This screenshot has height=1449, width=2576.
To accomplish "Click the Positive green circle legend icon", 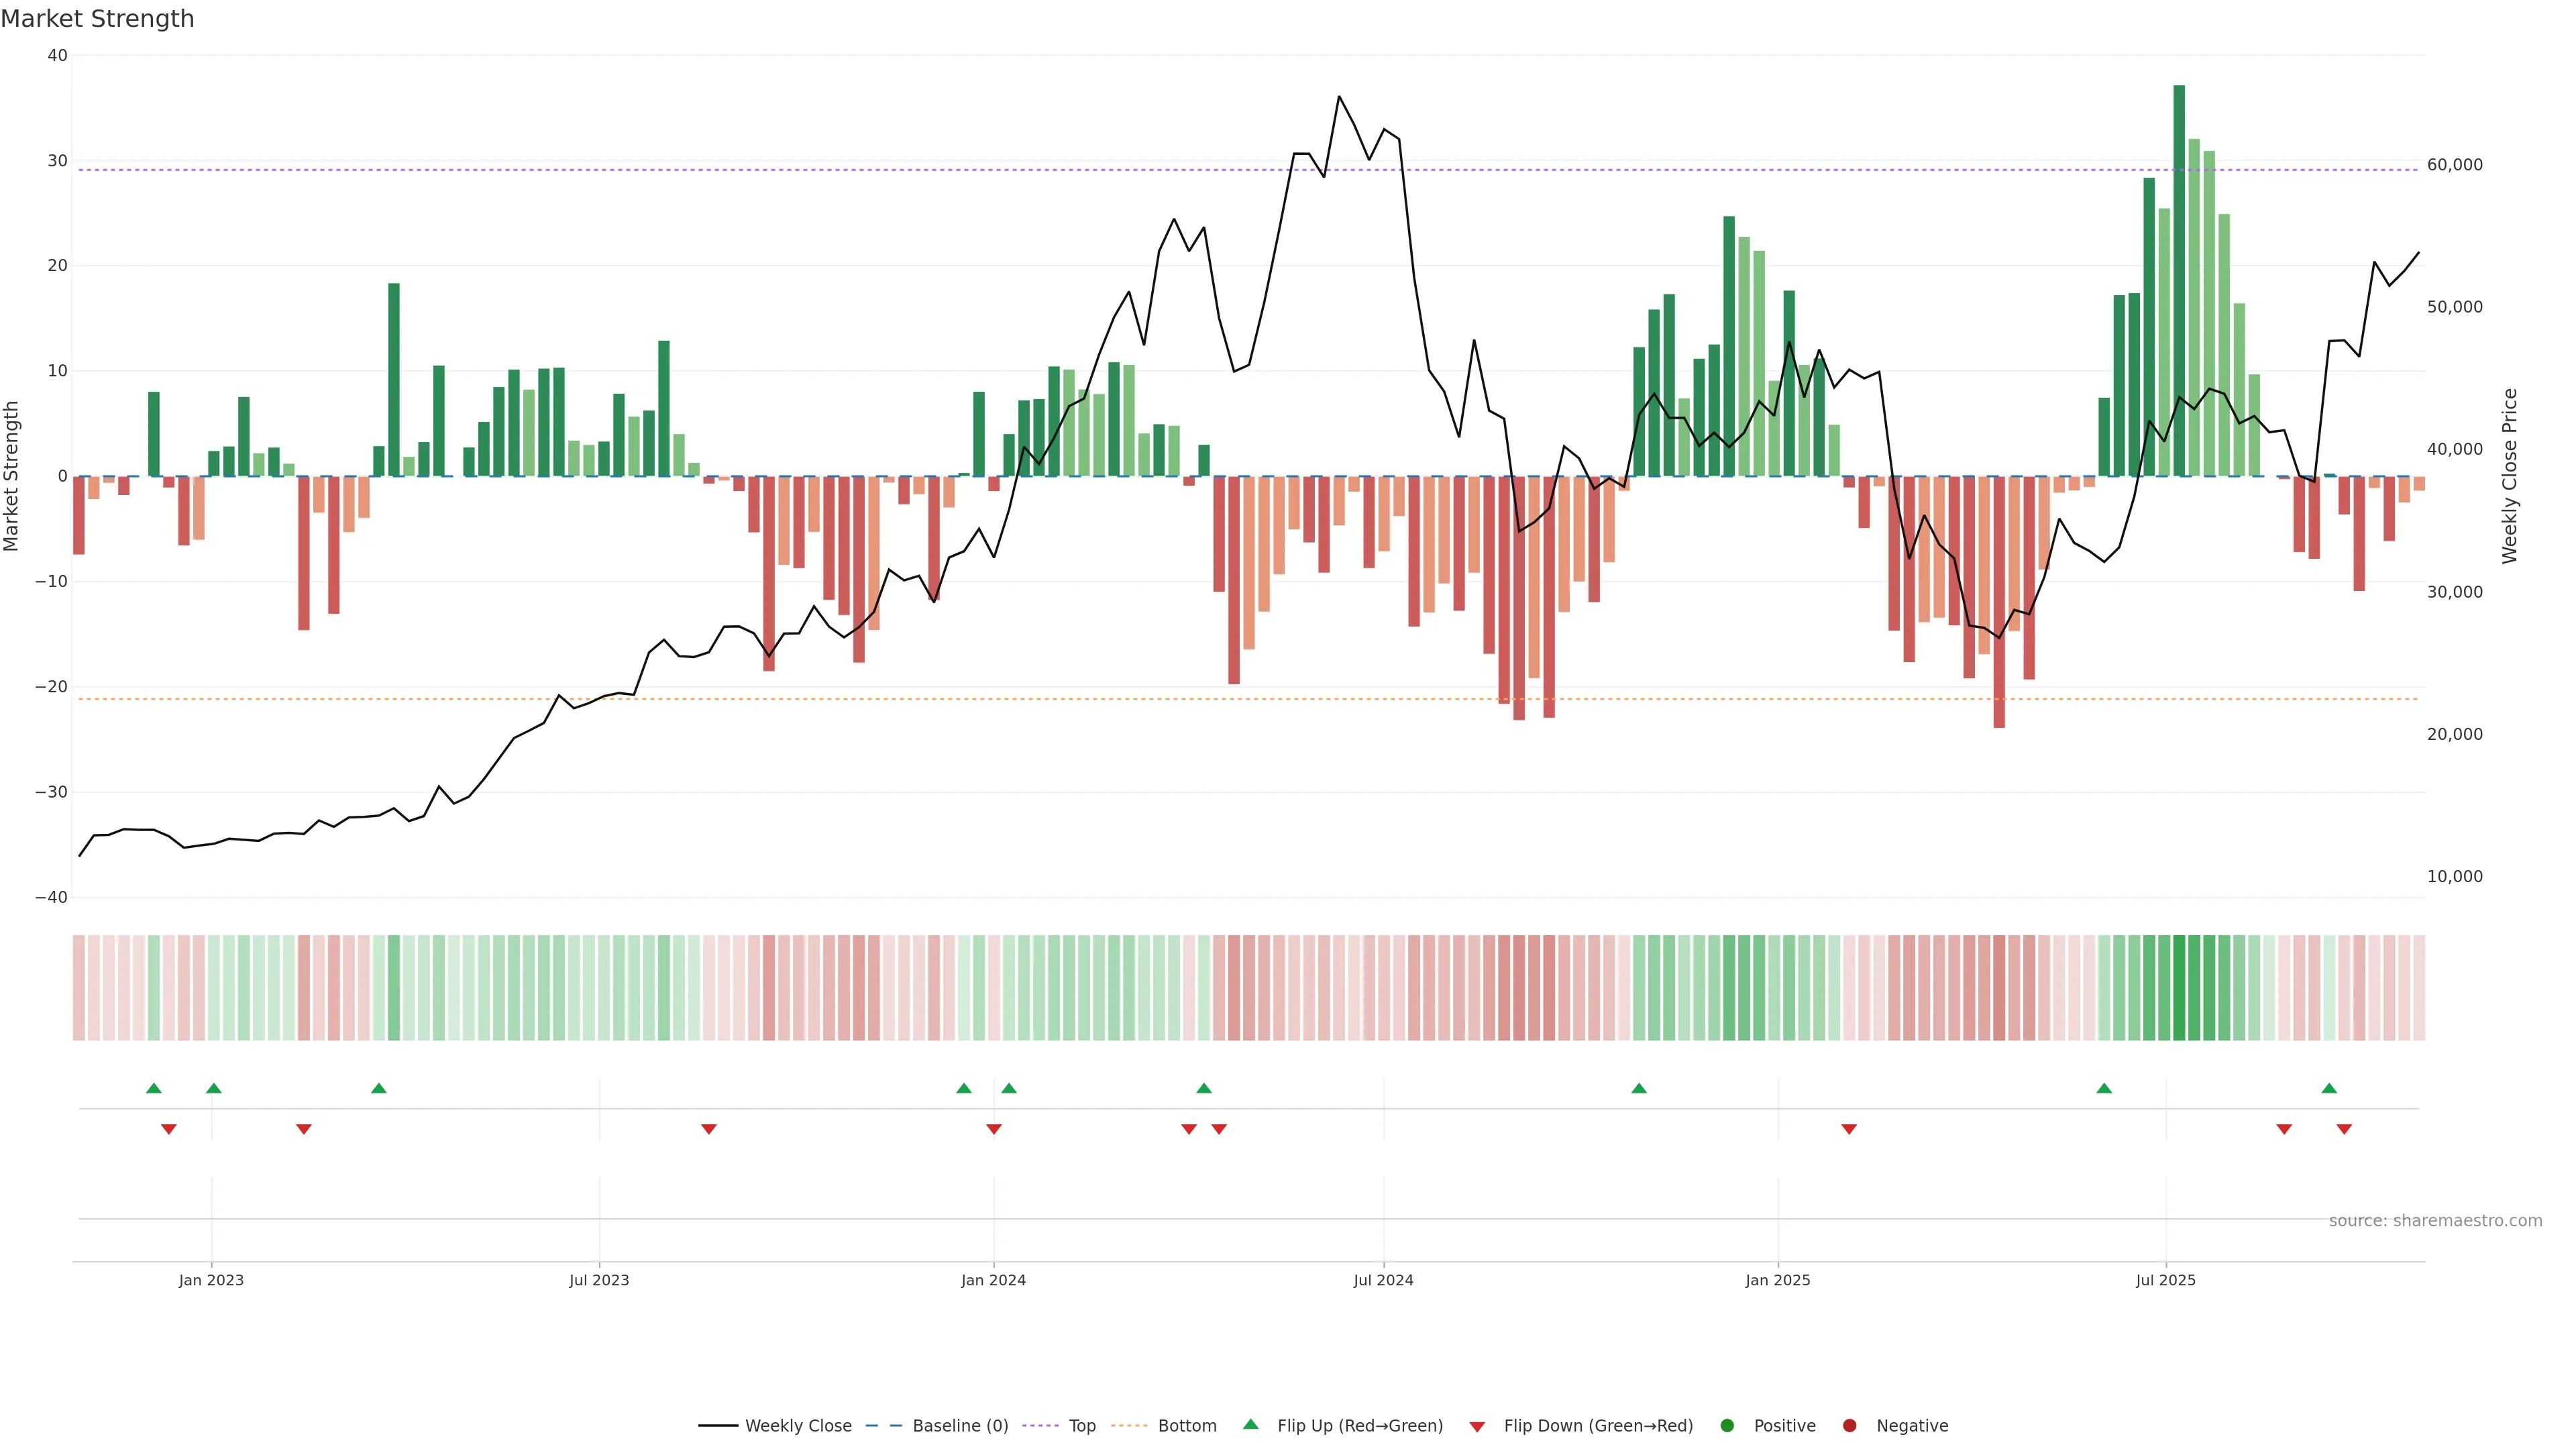I will pos(1727,1426).
